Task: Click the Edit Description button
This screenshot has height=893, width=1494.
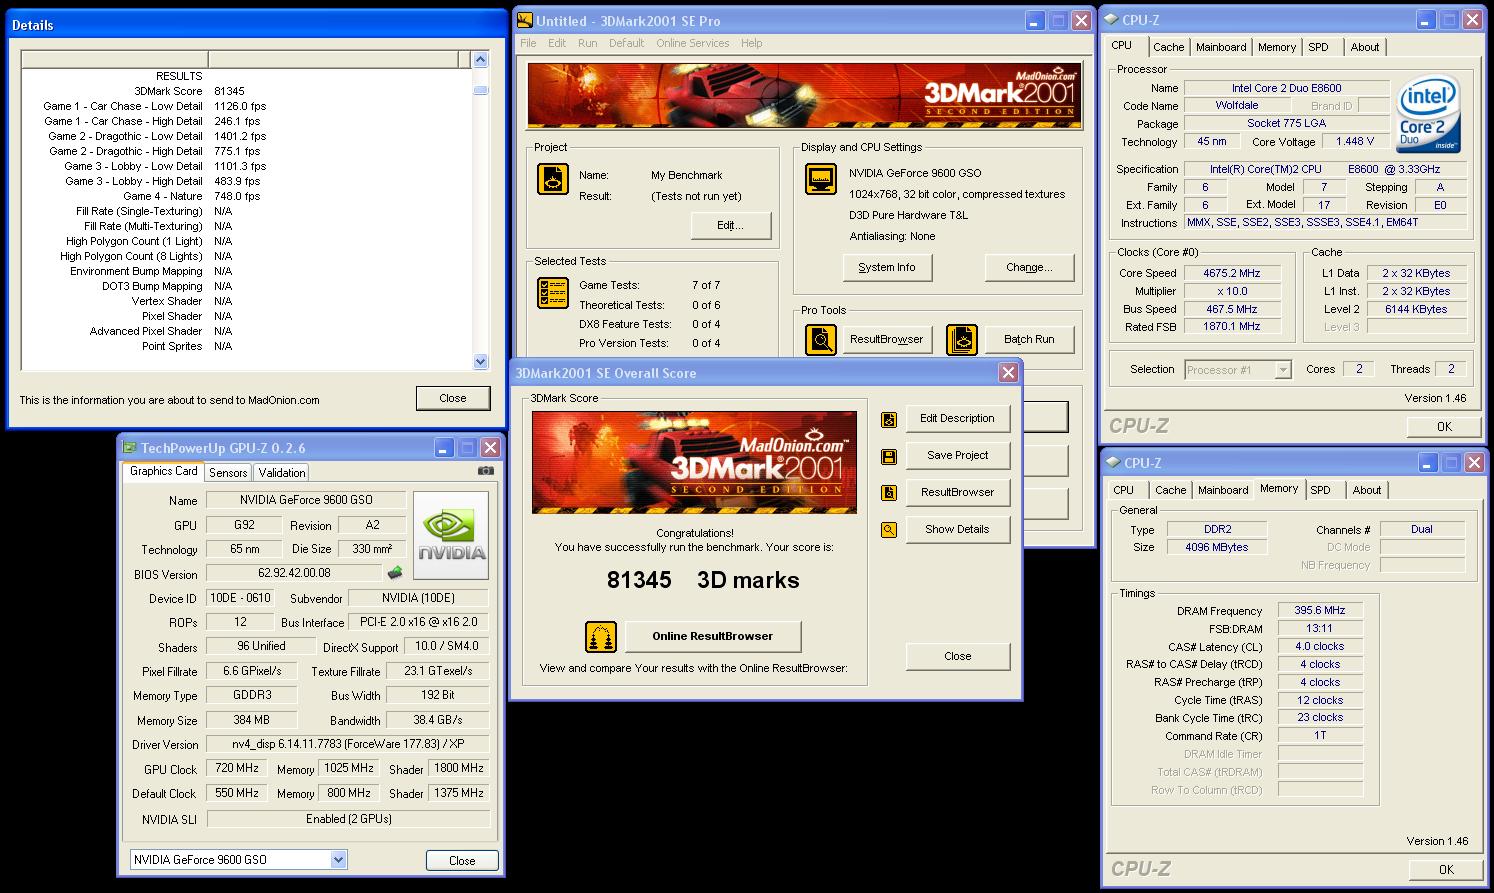Action: tap(958, 419)
